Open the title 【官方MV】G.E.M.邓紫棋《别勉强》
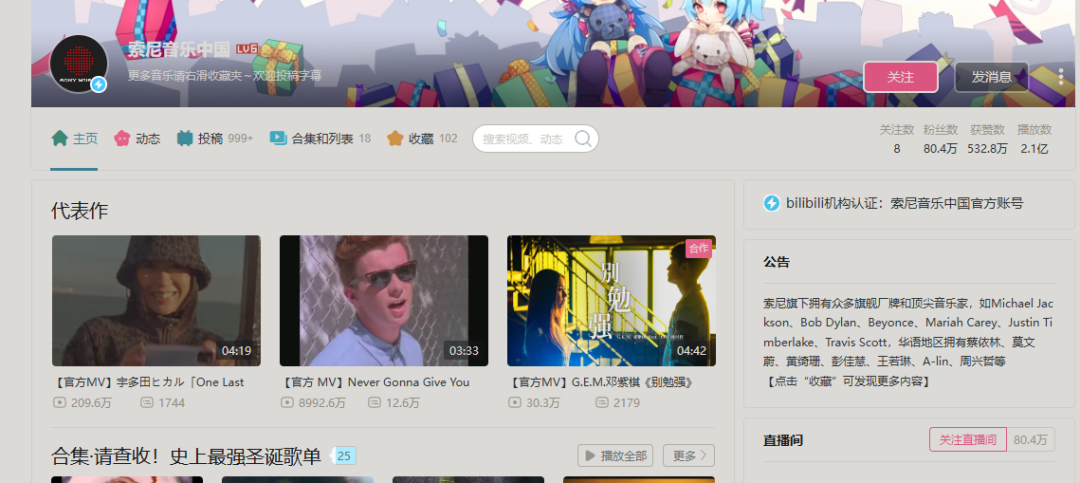1080x483 pixels. click(600, 382)
